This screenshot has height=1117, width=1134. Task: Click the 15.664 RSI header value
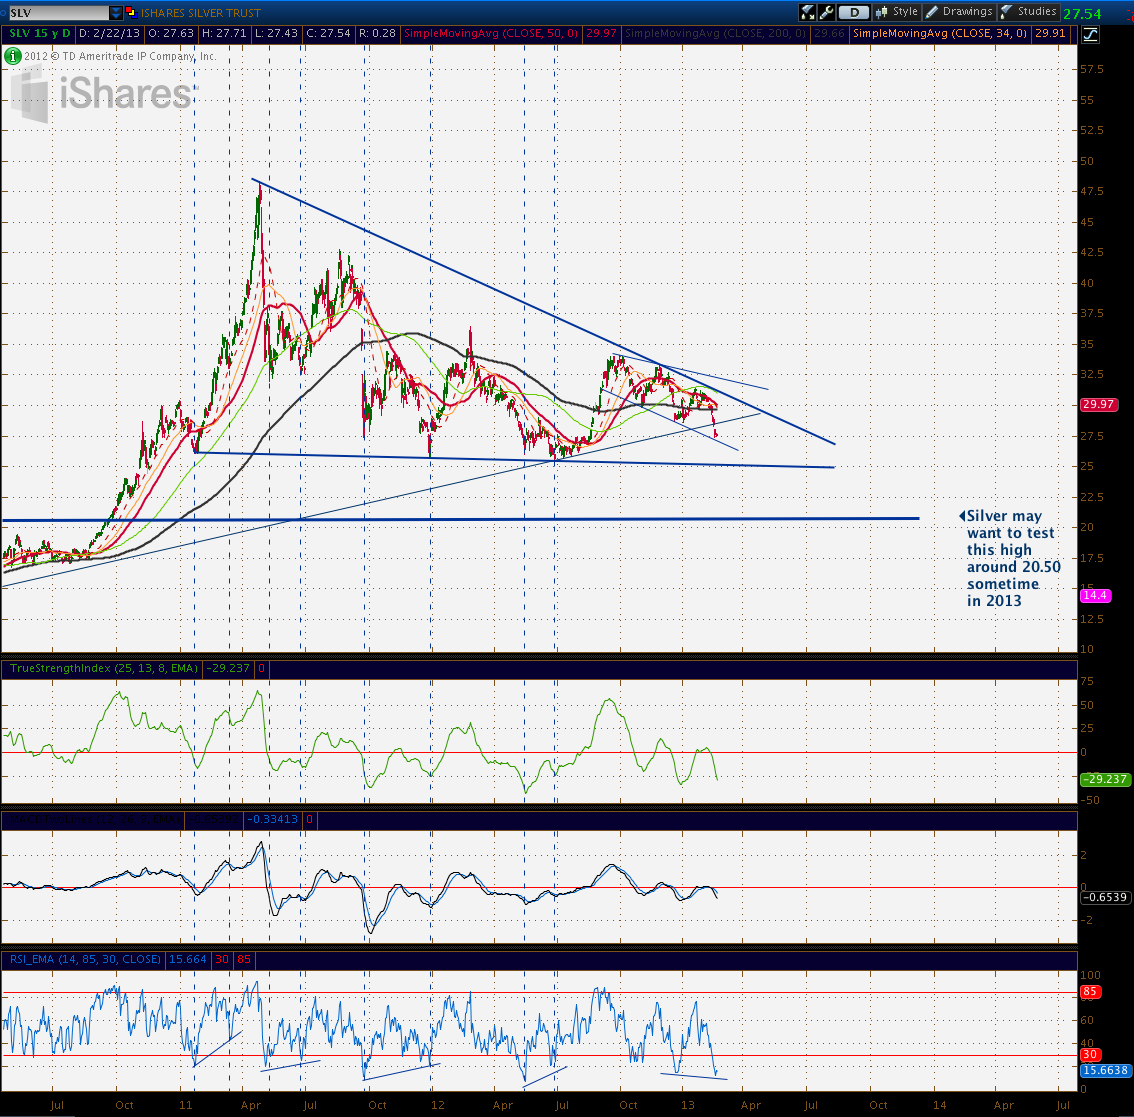187,959
